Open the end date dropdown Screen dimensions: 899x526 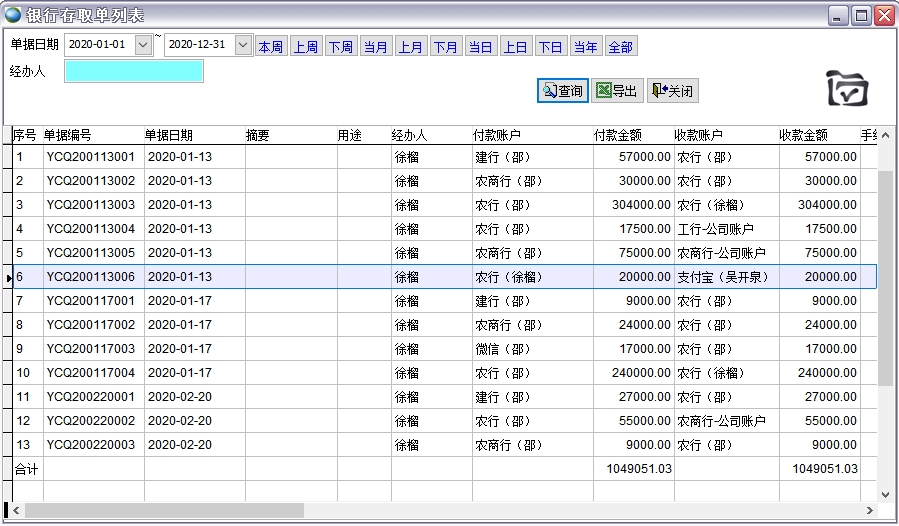[243, 45]
